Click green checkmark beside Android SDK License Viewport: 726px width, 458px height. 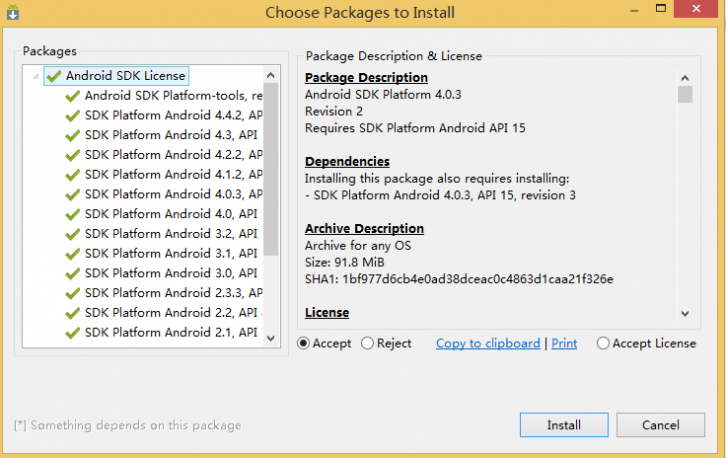(x=54, y=76)
